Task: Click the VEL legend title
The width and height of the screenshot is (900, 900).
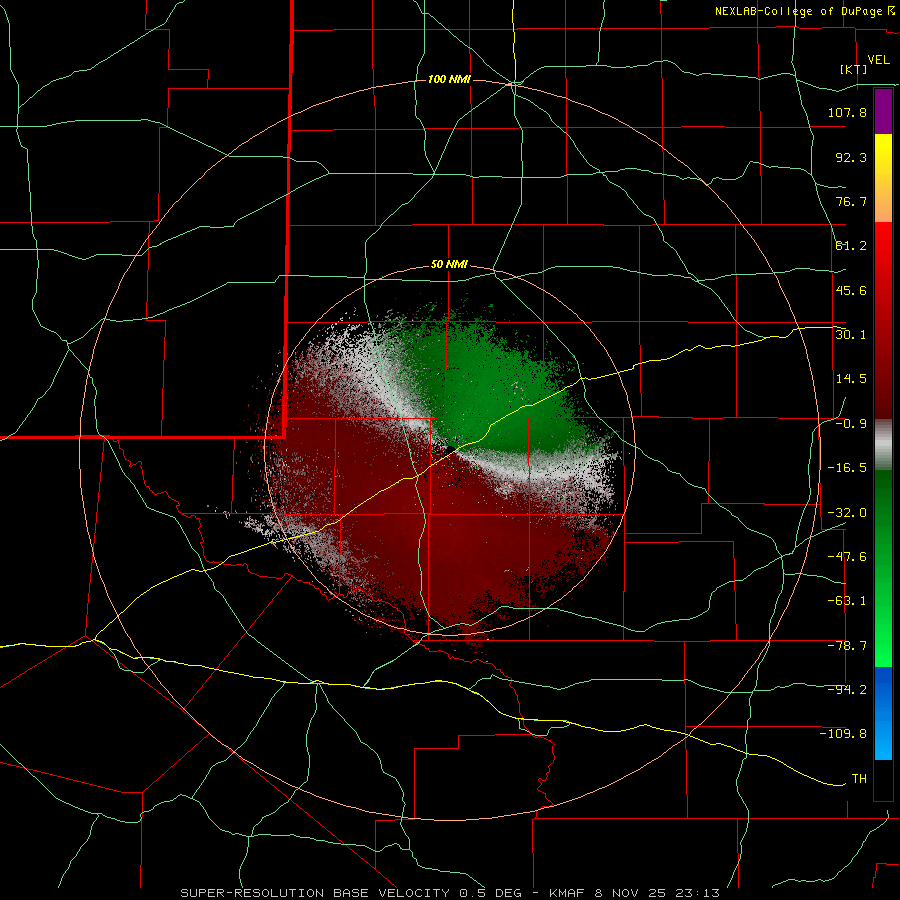Action: 879,60
